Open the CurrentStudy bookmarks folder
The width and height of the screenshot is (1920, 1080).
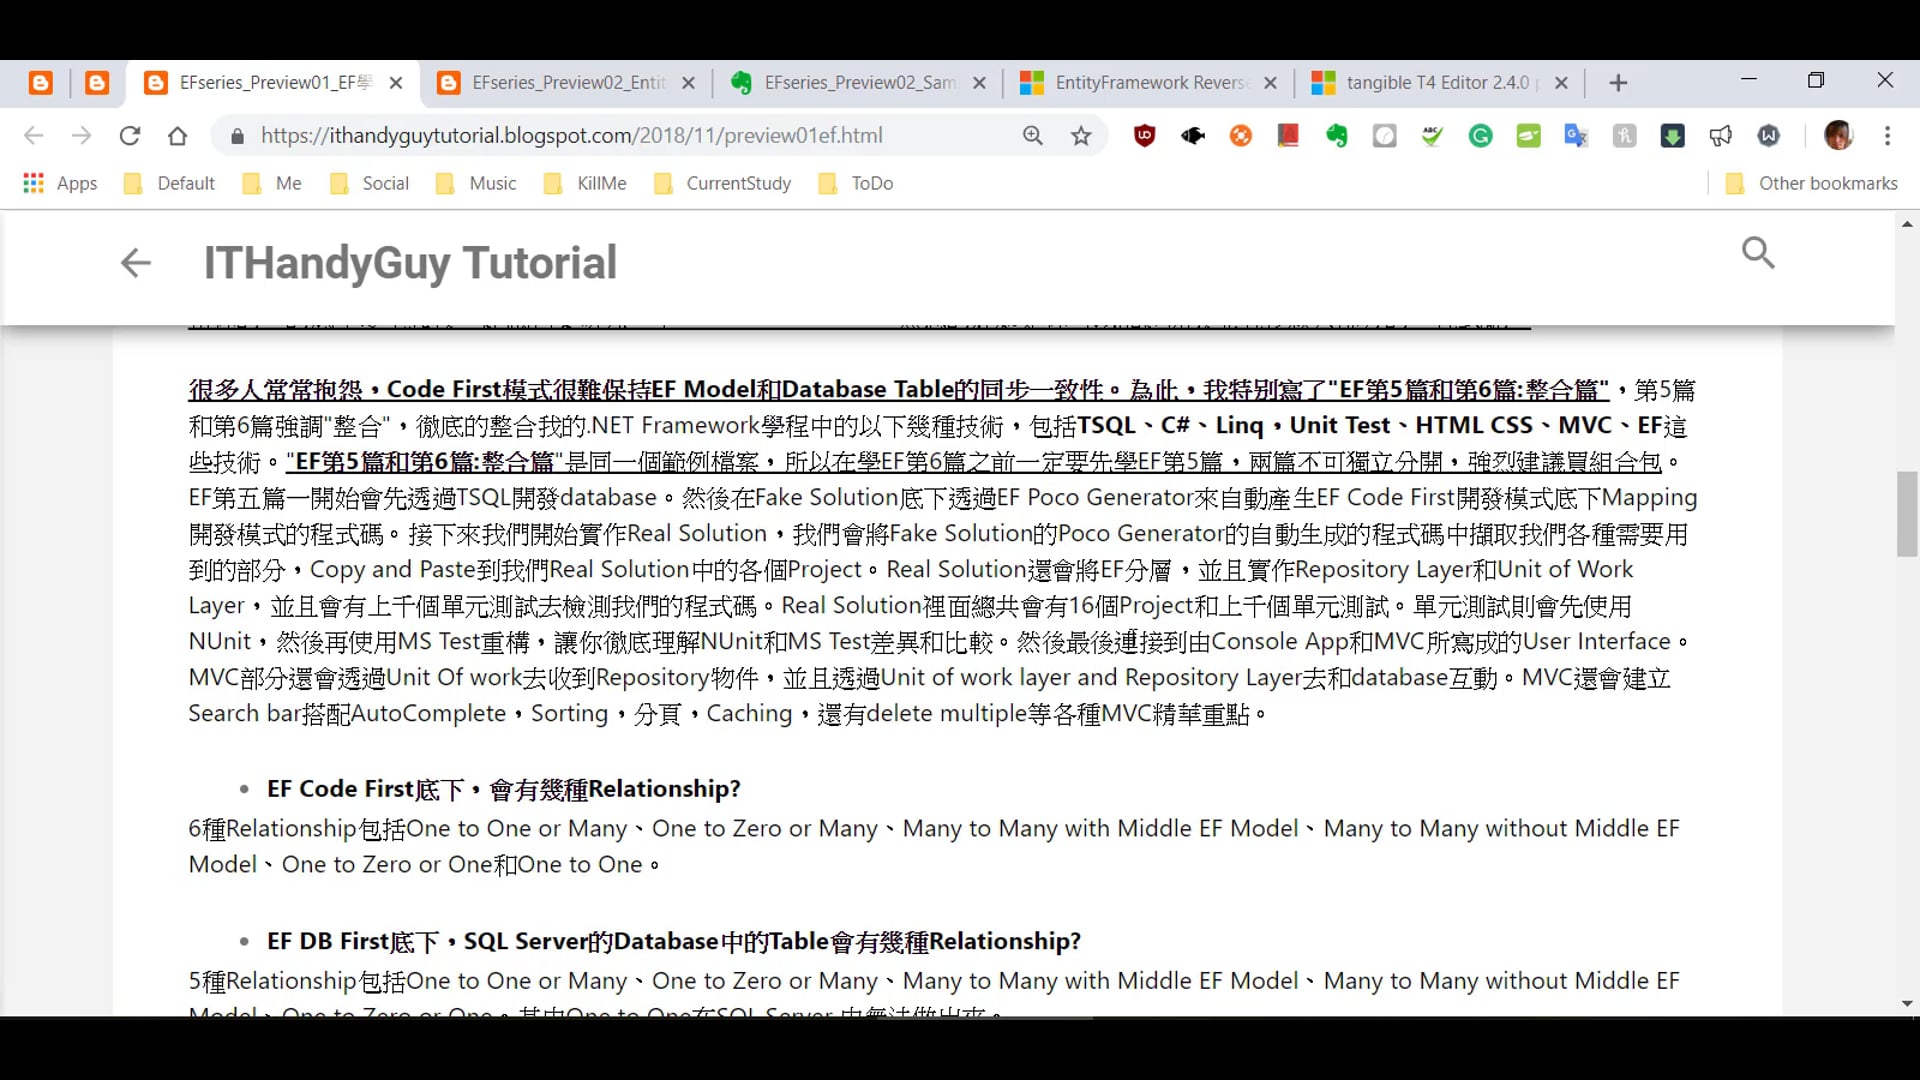coord(722,183)
